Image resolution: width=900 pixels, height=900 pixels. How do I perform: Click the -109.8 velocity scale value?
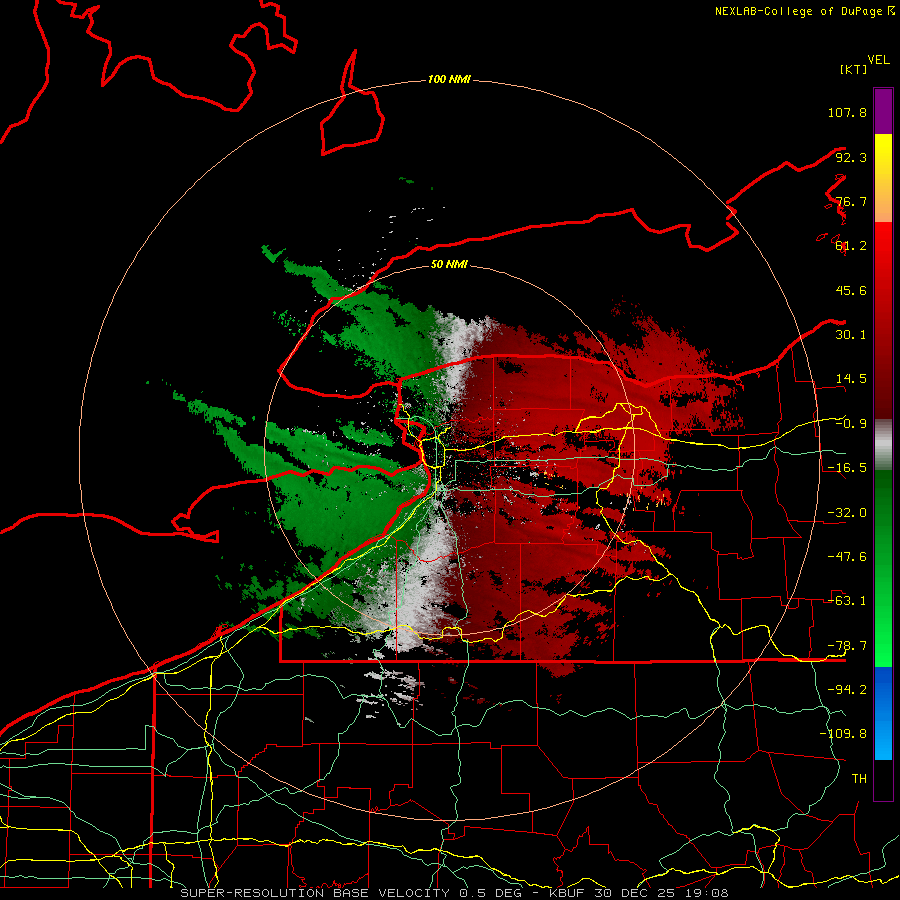click(843, 734)
